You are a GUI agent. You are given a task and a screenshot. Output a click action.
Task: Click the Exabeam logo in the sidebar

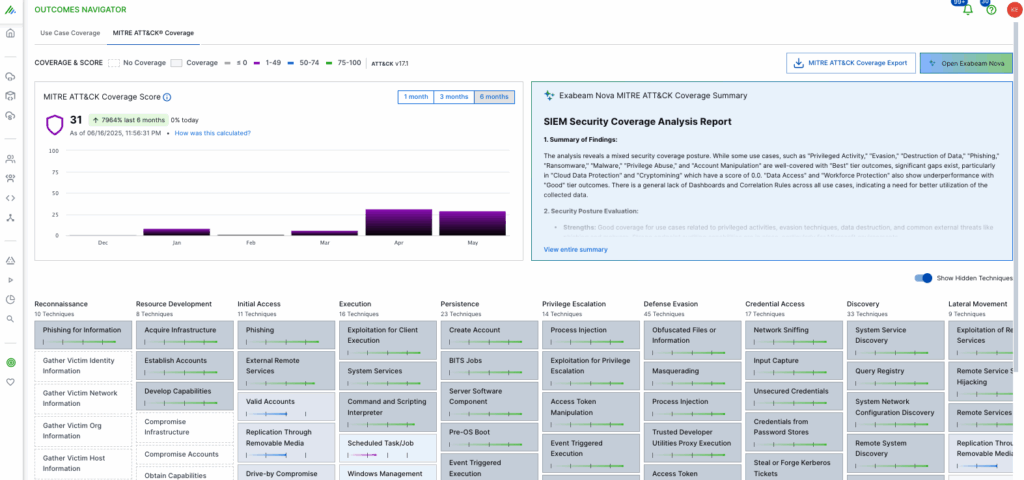pos(10,10)
